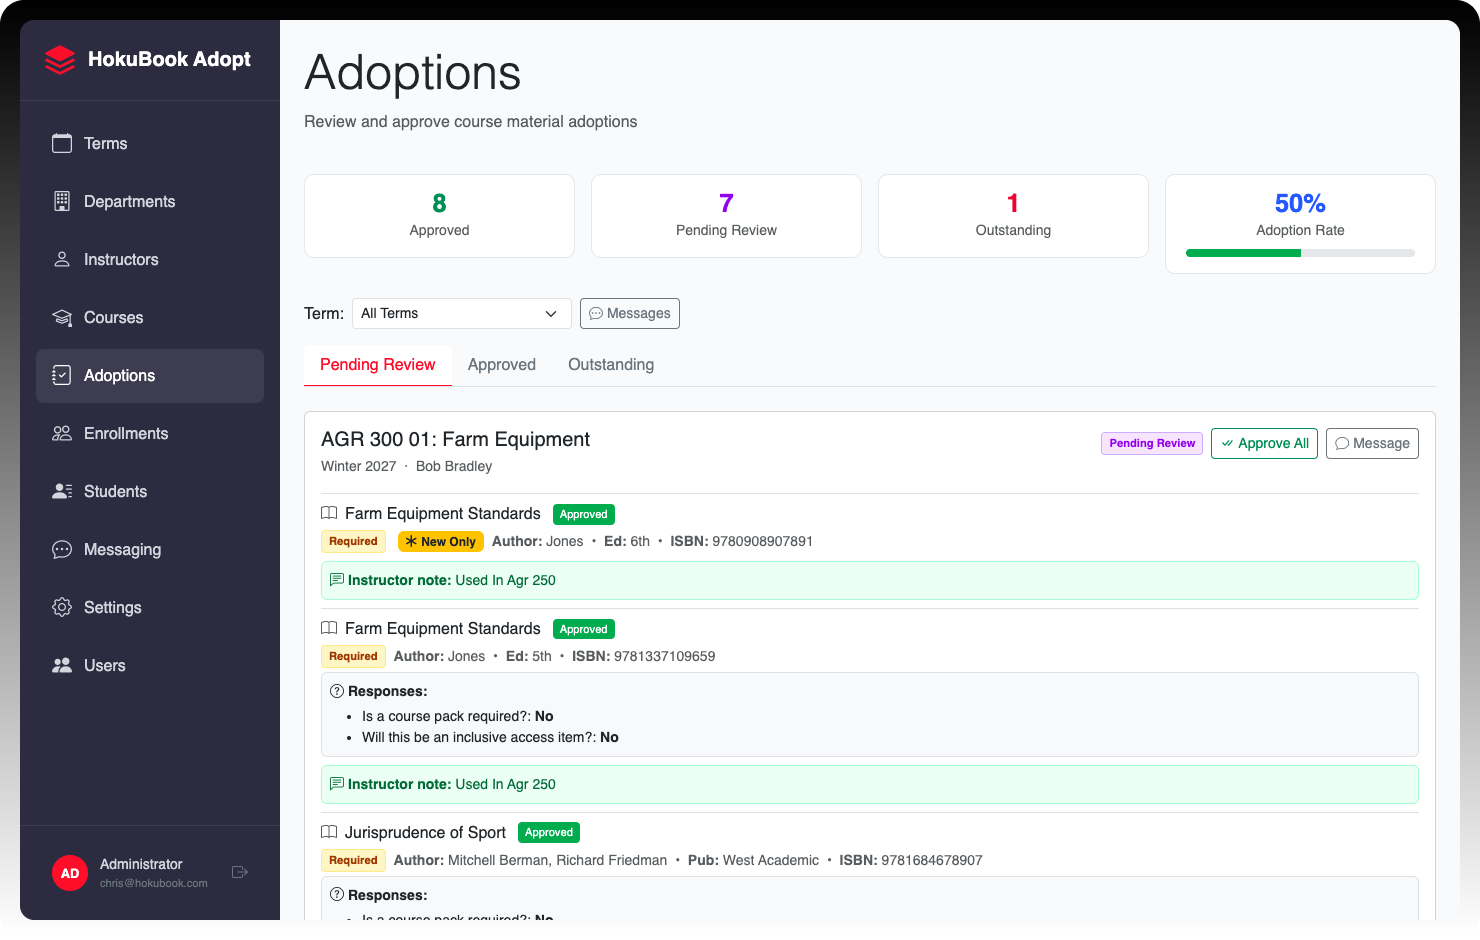Click Approved badge on 6th edition Farm Equipment Standards

584,514
